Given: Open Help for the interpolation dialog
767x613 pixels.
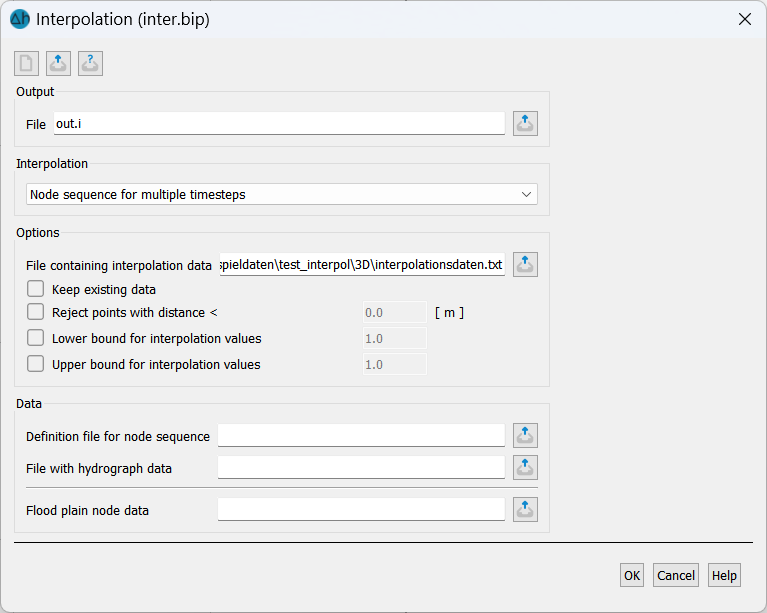Looking at the screenshot, I should coord(724,575).
